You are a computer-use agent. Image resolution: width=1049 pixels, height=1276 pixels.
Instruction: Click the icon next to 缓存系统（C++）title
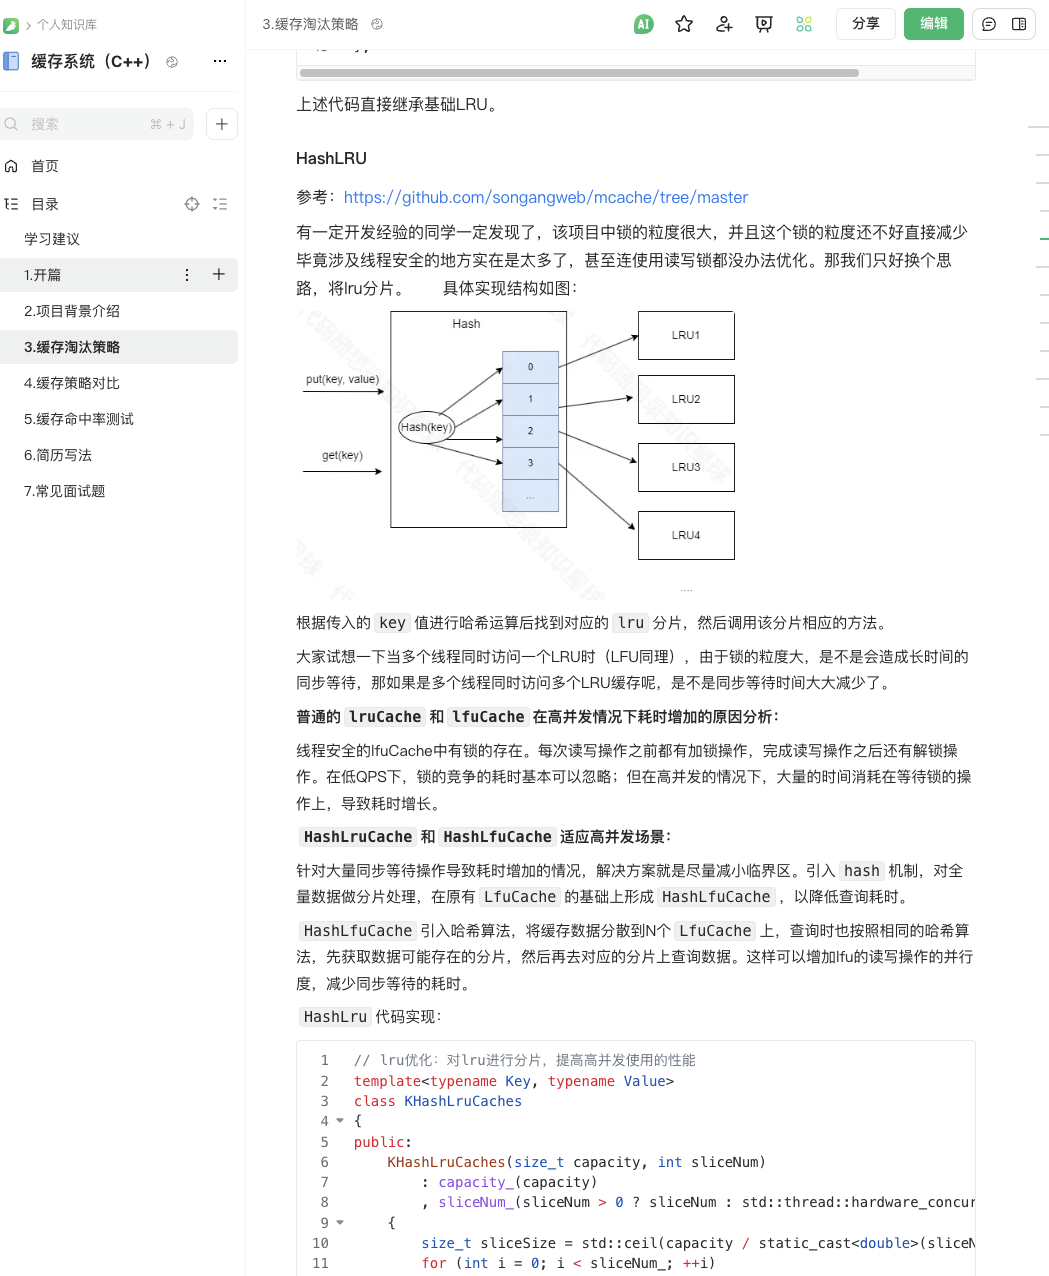tap(172, 62)
